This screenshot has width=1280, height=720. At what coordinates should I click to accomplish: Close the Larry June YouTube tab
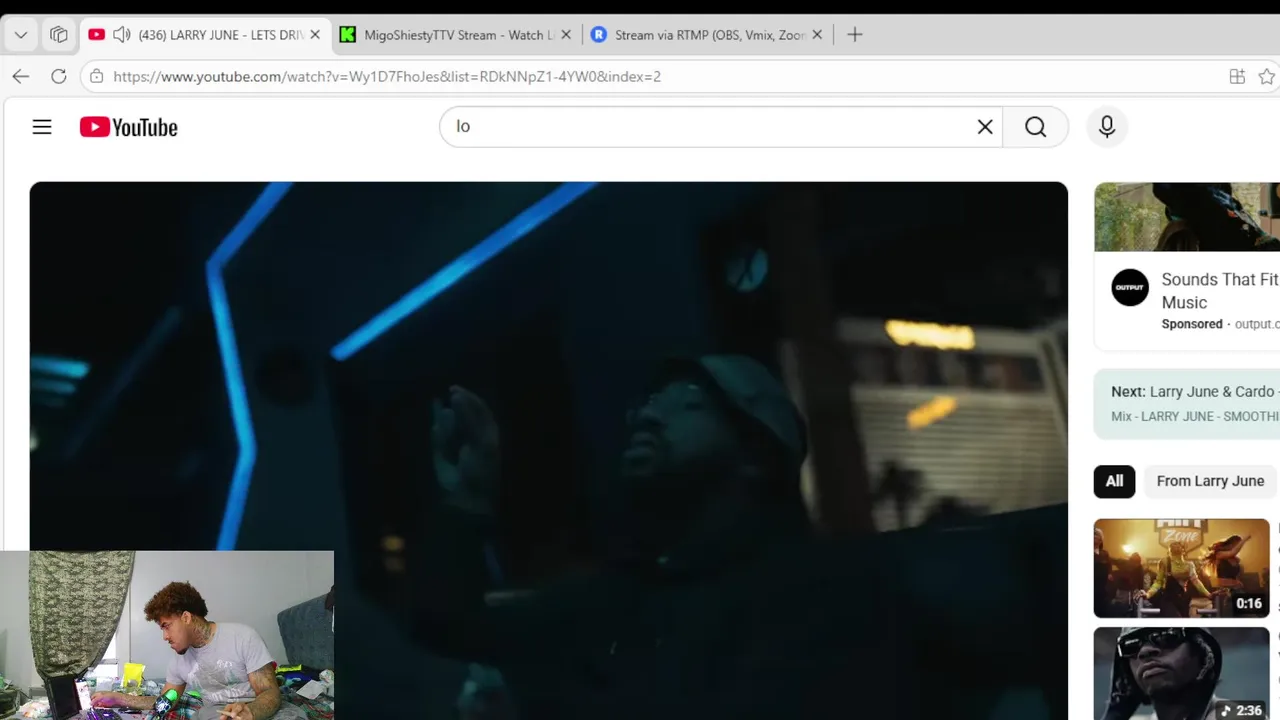tap(315, 35)
